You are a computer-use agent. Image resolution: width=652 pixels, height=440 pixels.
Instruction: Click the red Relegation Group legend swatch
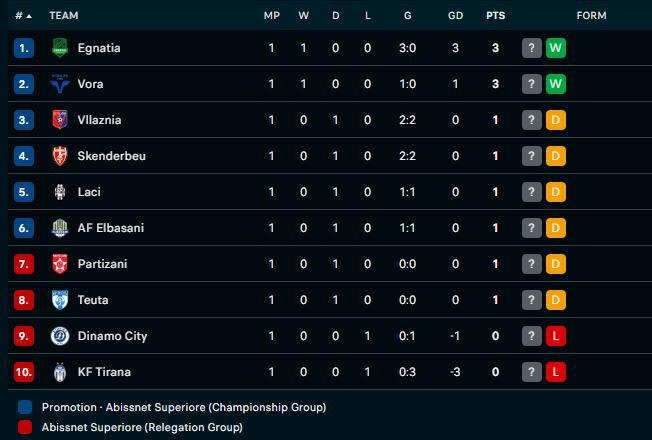pos(25,427)
